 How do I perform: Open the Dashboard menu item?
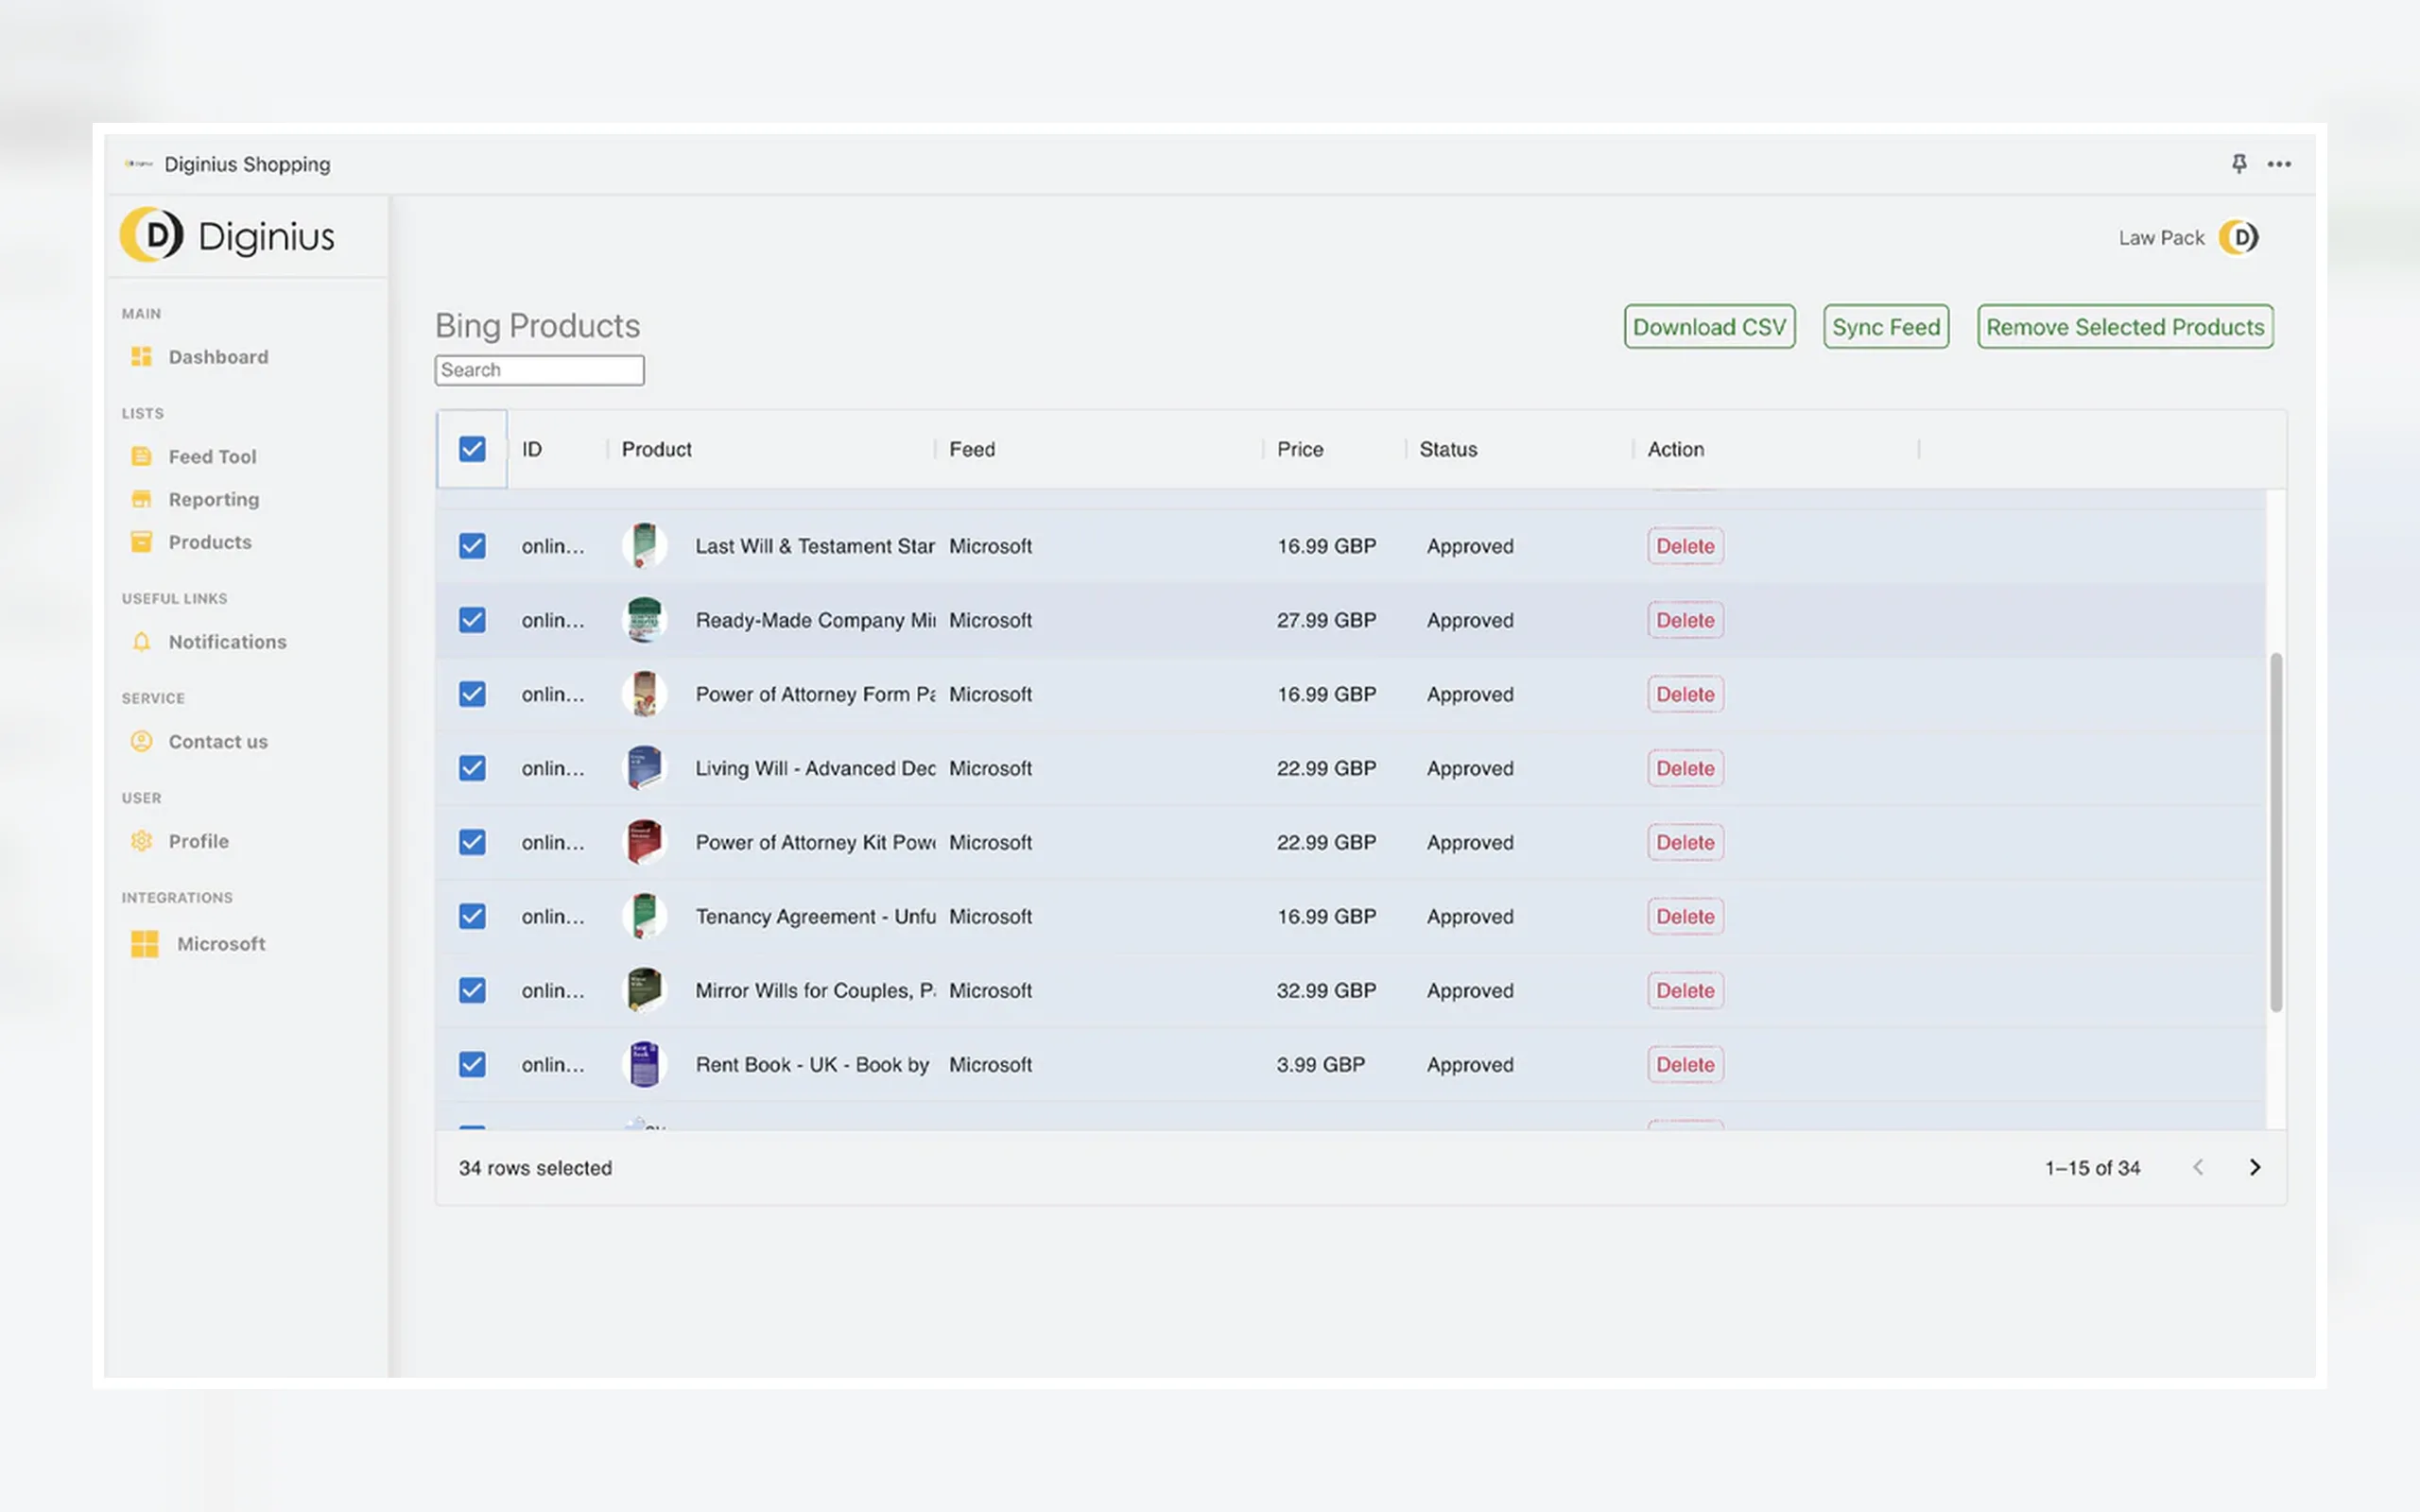coord(218,357)
